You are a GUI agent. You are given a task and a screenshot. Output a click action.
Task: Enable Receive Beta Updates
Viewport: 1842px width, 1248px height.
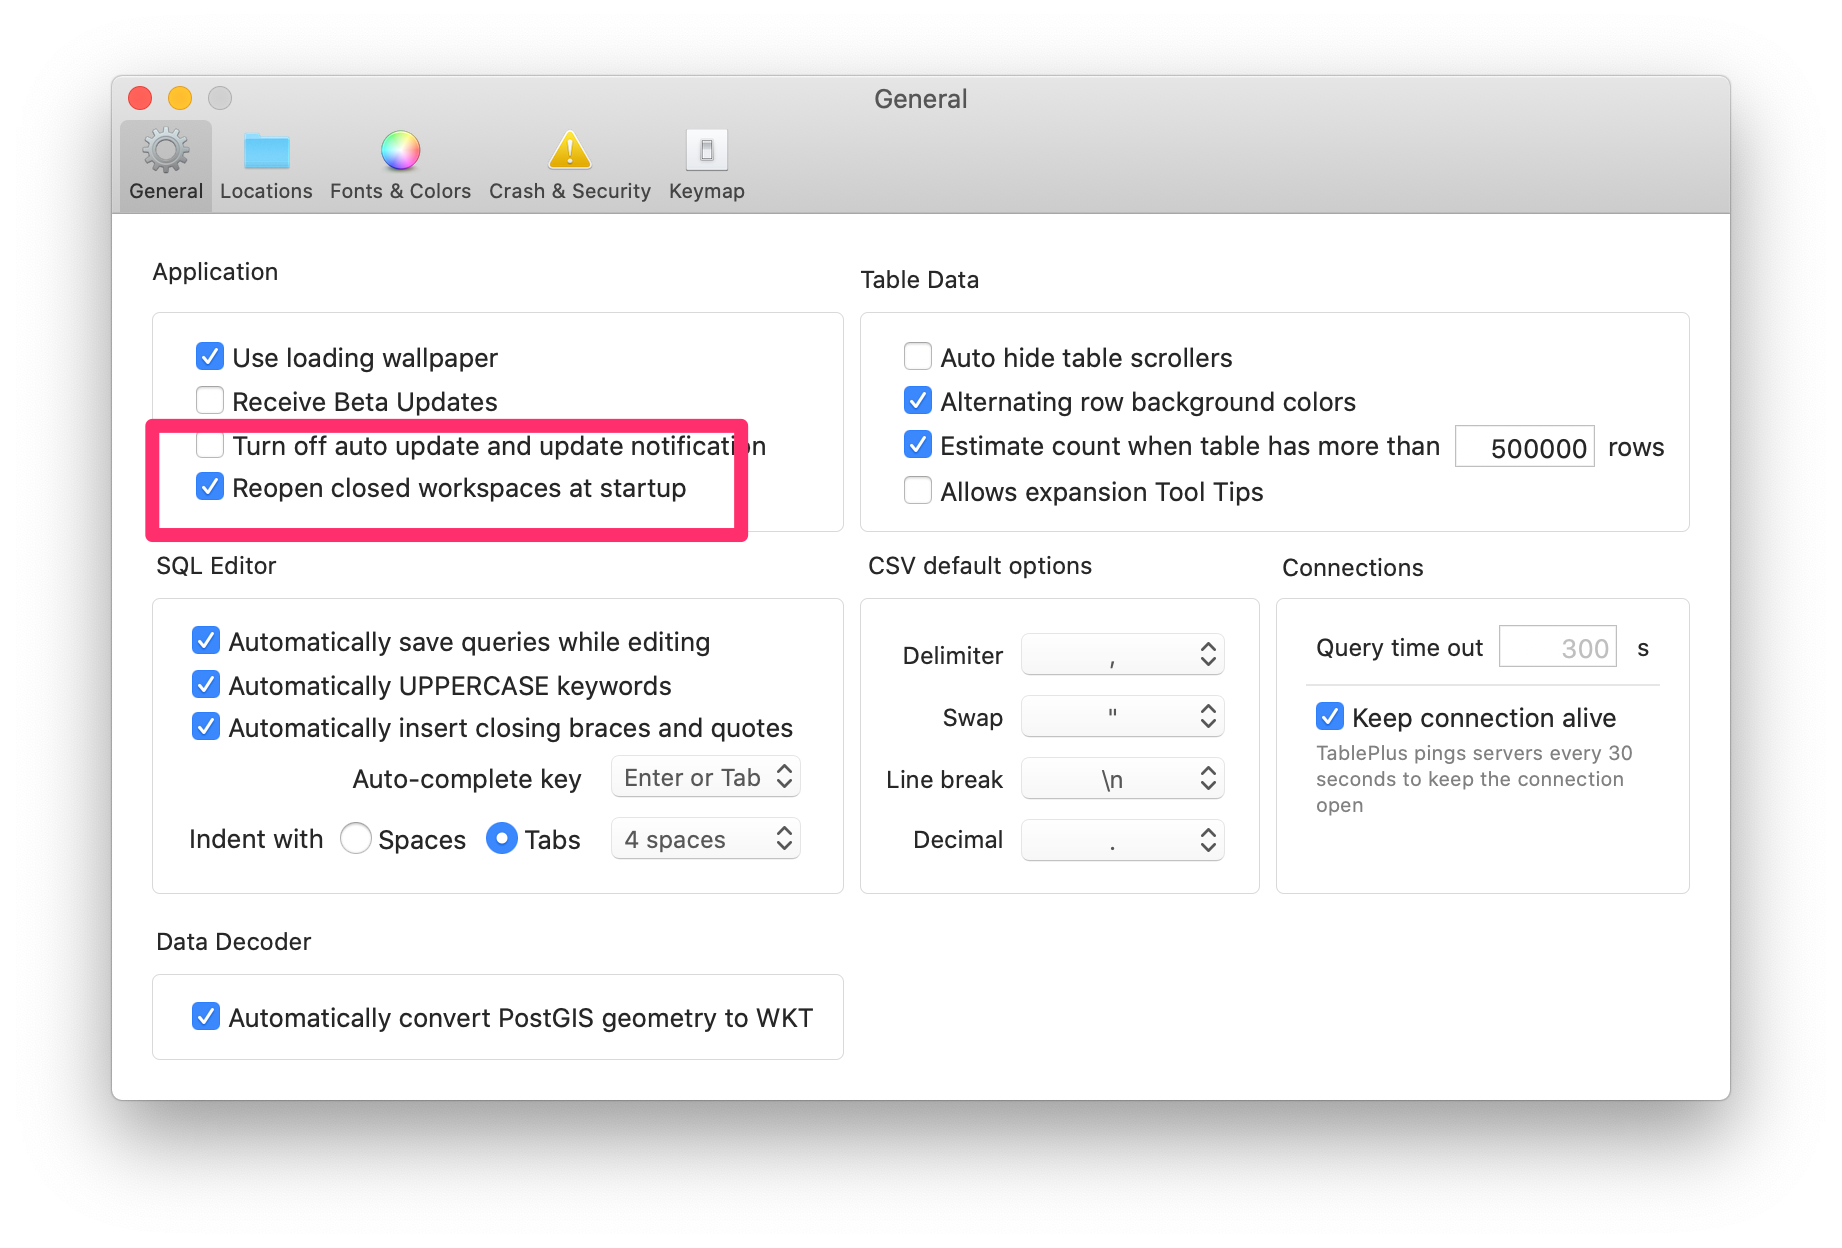coord(210,400)
